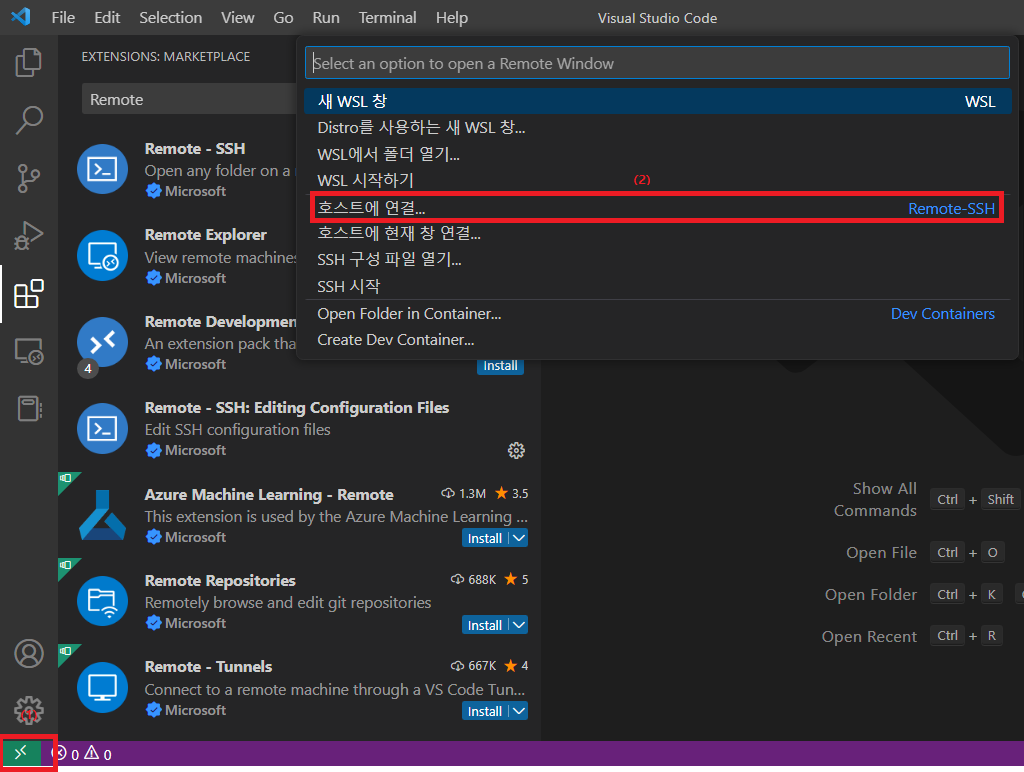The height and width of the screenshot is (772, 1024).
Task: Install the Azure Machine Learning - Remote extension
Action: click(485, 538)
